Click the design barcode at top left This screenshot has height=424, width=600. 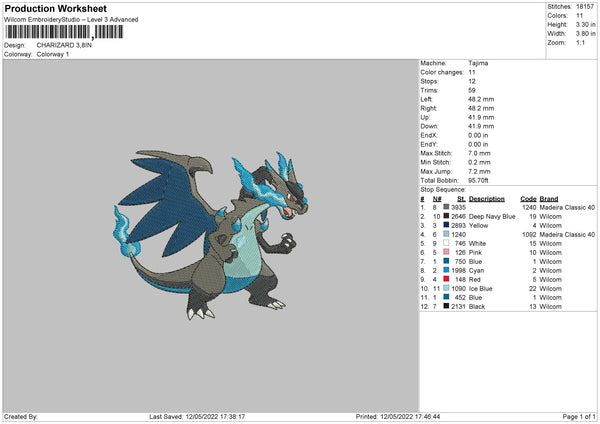pos(64,32)
